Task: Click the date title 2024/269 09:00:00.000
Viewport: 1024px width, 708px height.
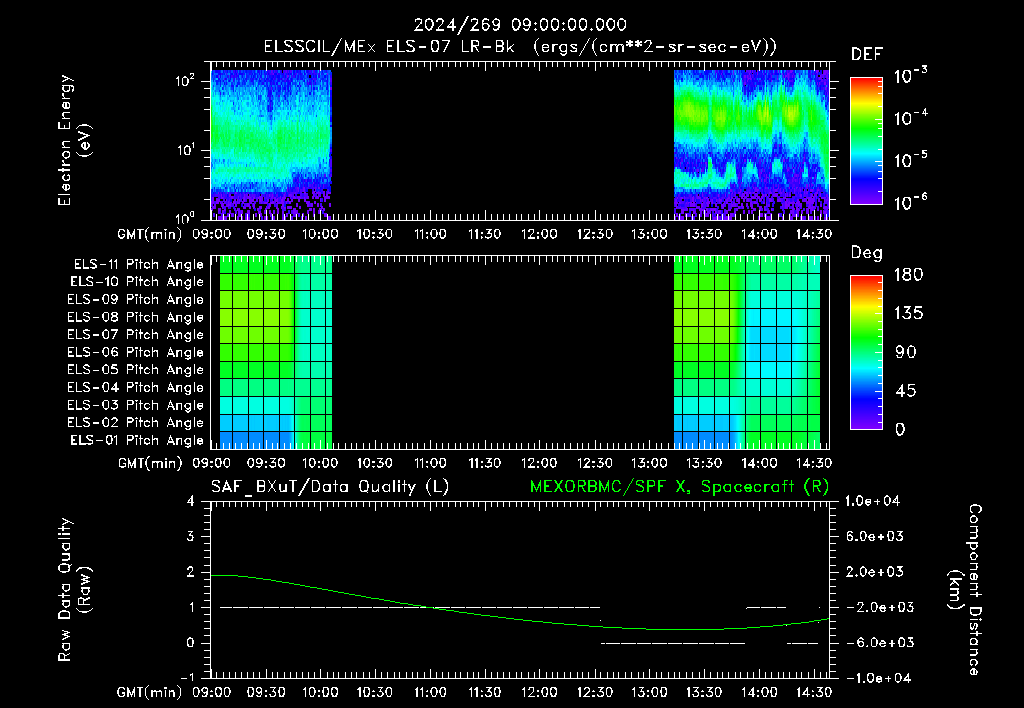Action: point(520,25)
